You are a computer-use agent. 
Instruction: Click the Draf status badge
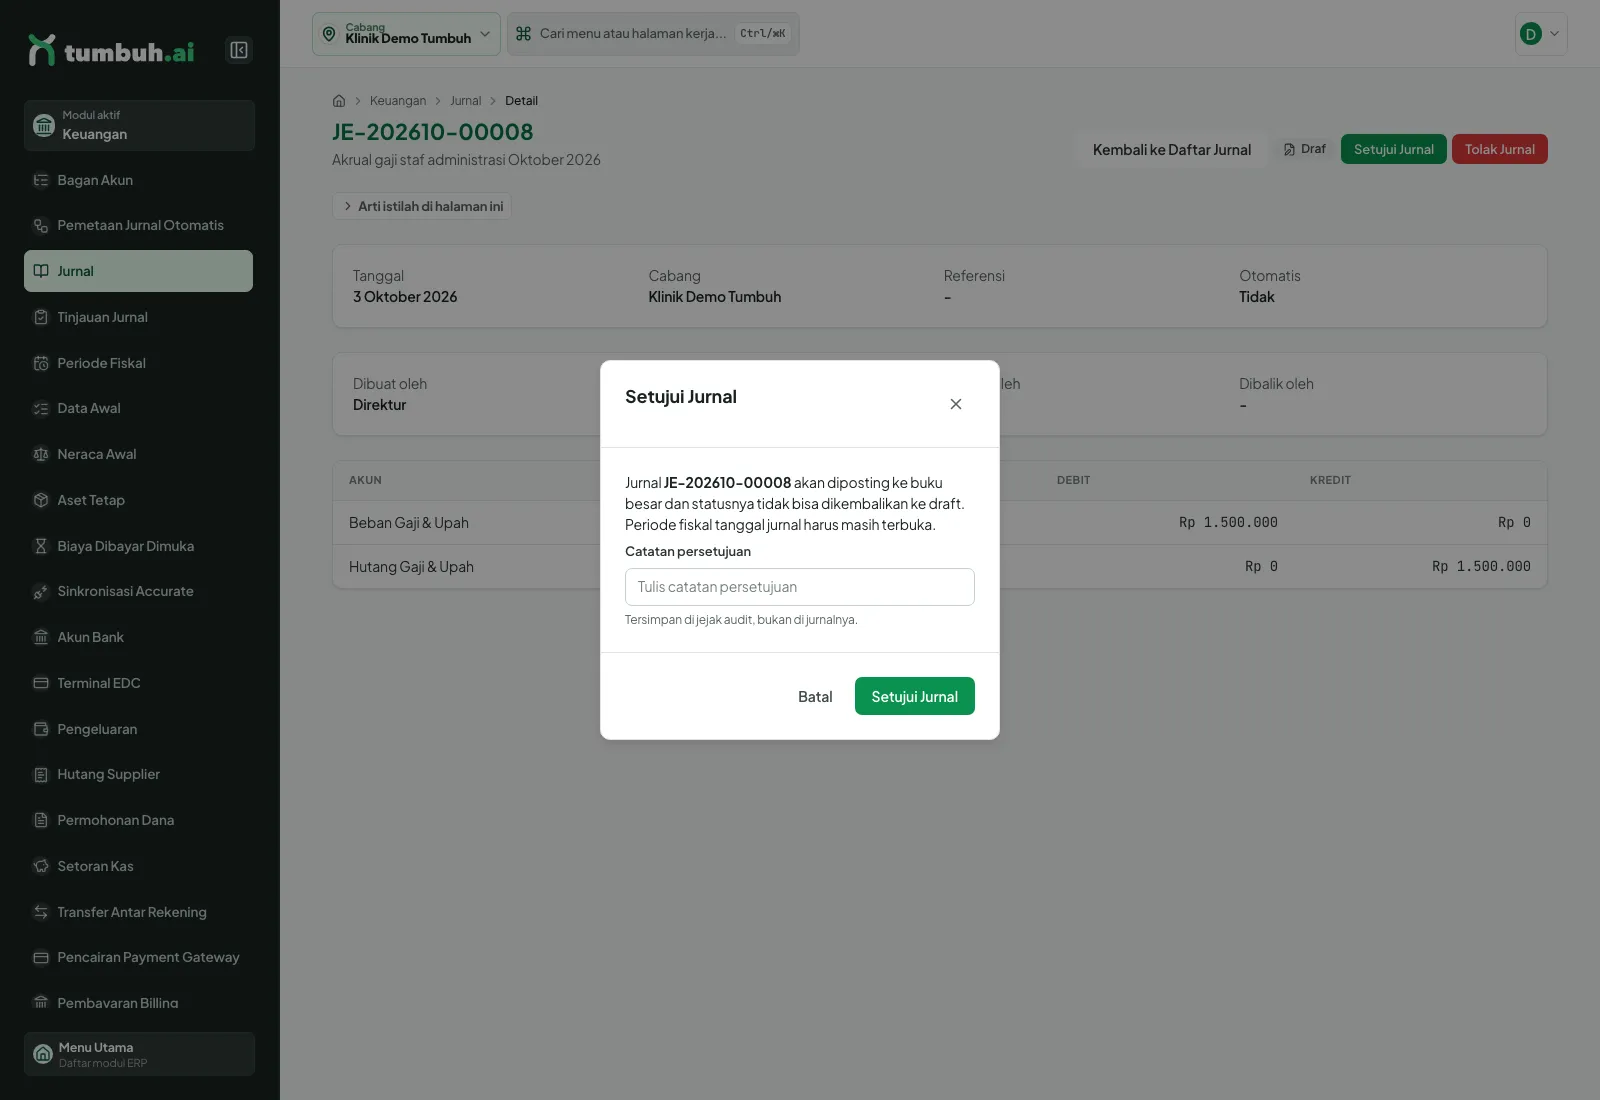(1305, 149)
